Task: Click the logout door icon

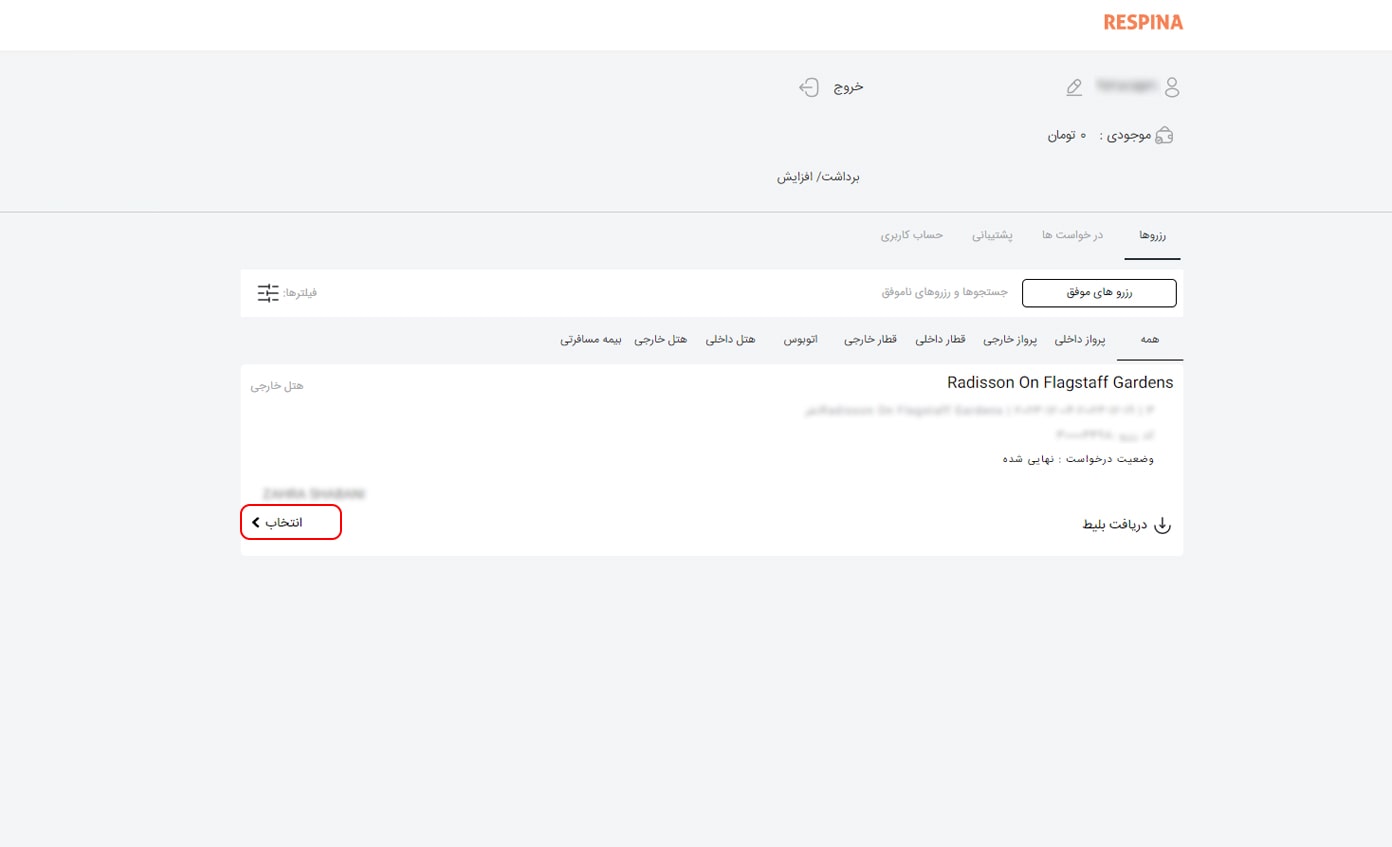Action: tap(809, 88)
